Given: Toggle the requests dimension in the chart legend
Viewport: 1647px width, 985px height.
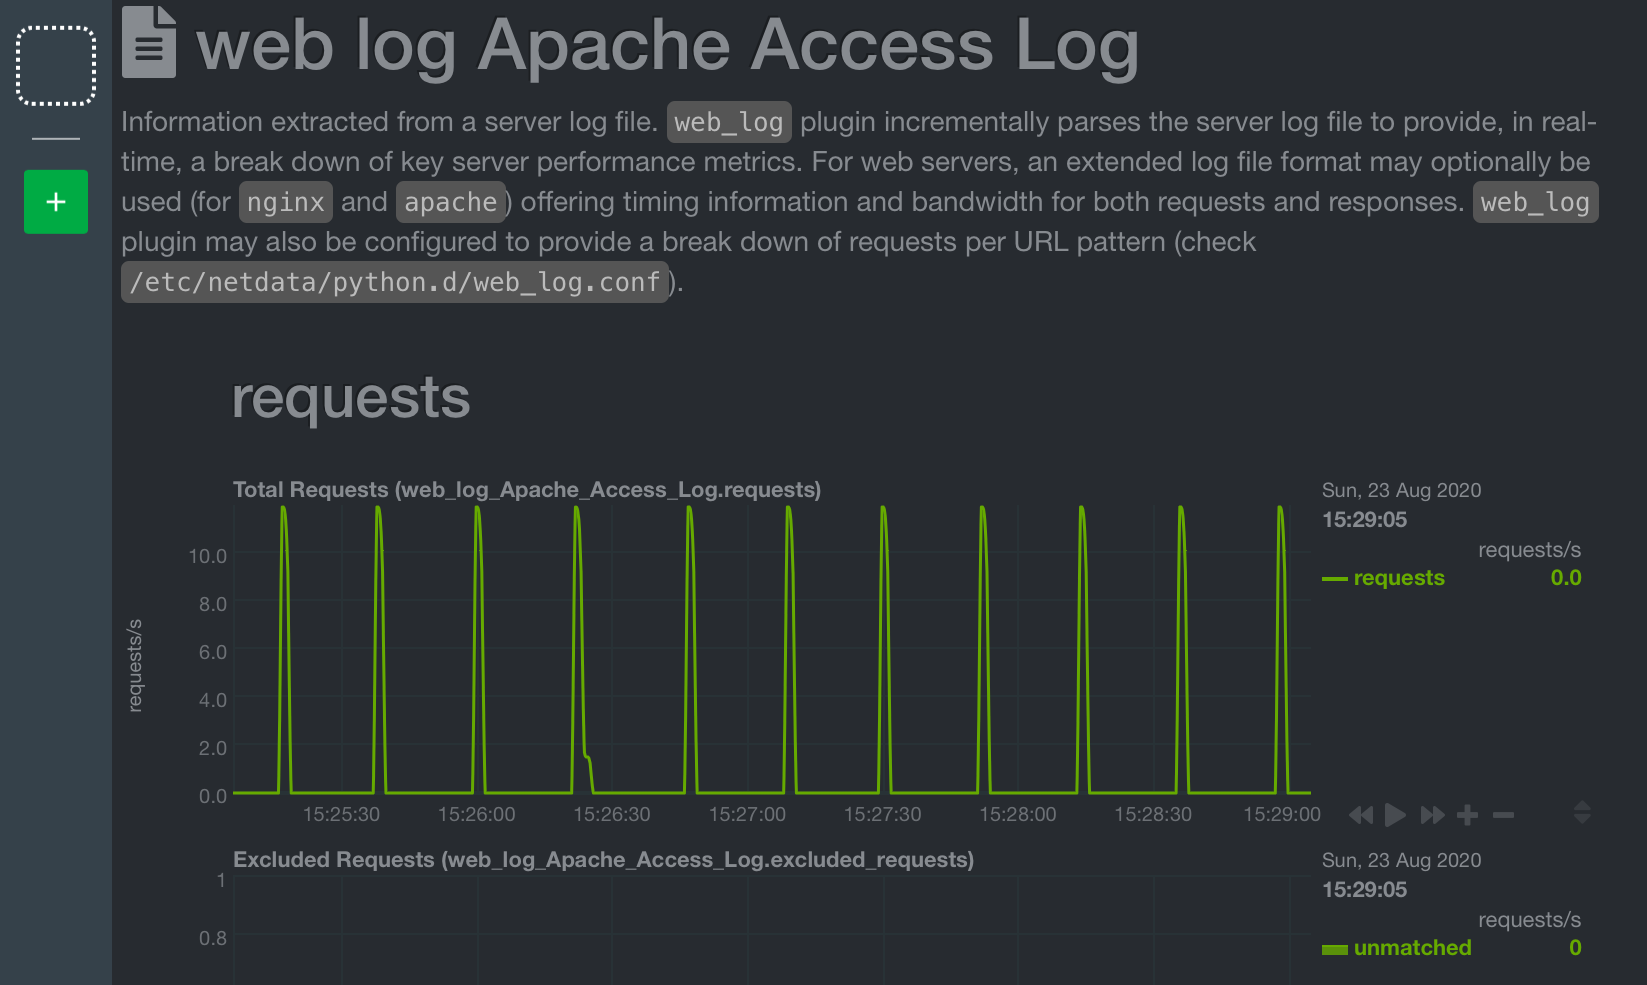Looking at the screenshot, I should (1398, 577).
